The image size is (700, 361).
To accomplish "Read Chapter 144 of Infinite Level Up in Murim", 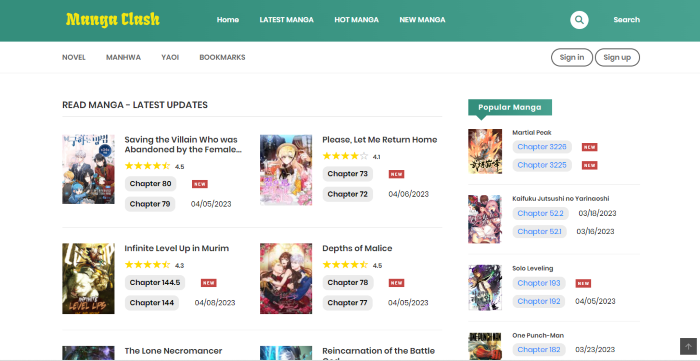I will [x=152, y=303].
